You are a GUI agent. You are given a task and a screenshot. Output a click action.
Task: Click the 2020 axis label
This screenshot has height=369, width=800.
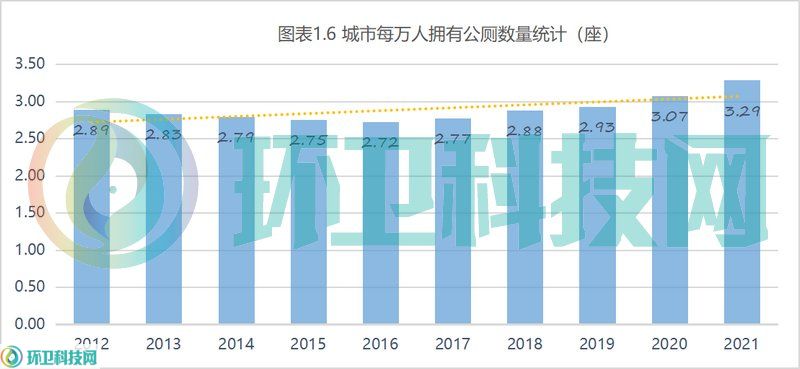[670, 344]
